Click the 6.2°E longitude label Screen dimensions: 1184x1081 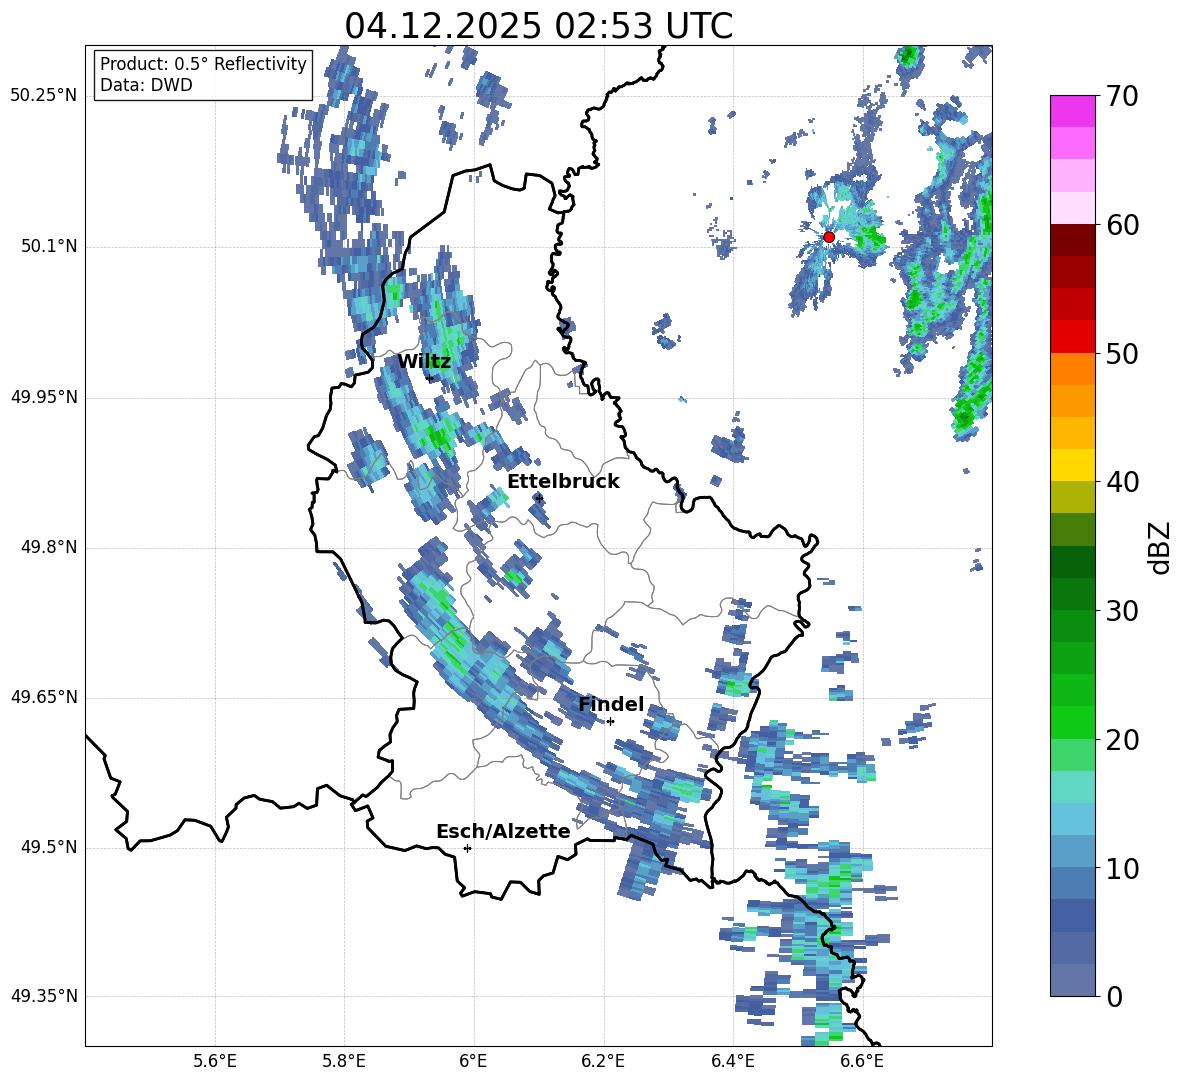tap(603, 1061)
